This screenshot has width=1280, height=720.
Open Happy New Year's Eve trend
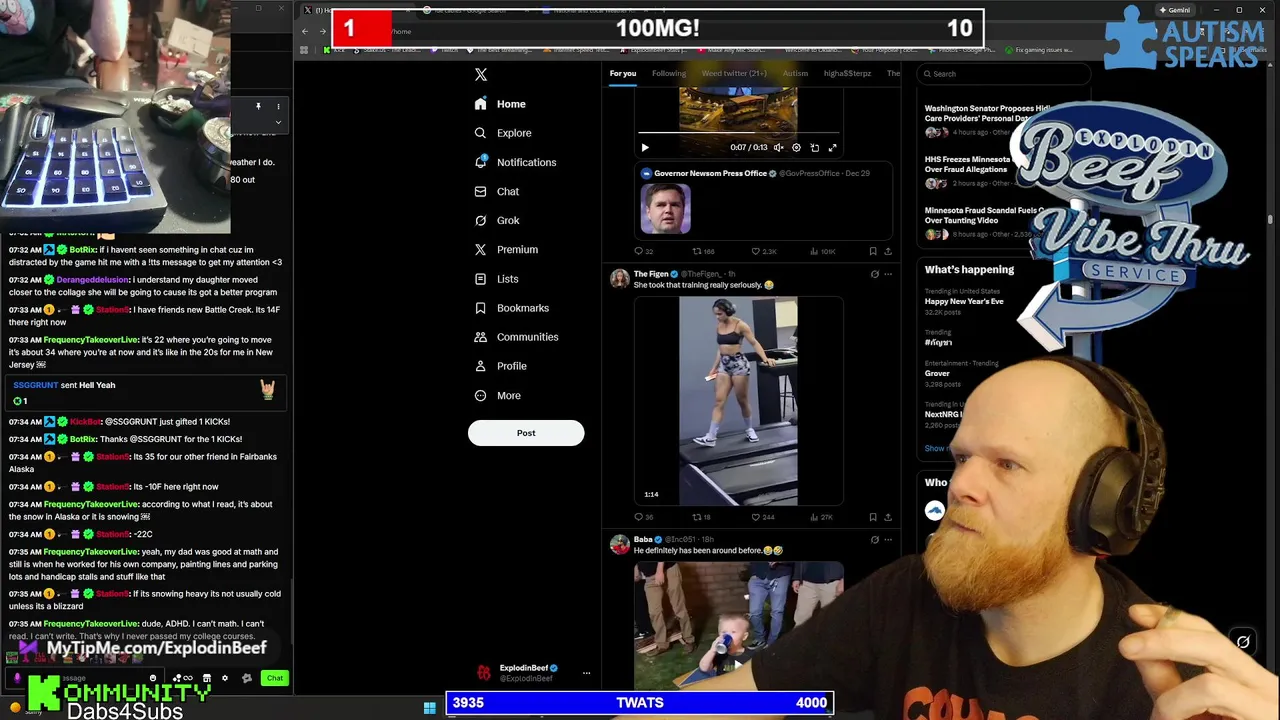964,301
